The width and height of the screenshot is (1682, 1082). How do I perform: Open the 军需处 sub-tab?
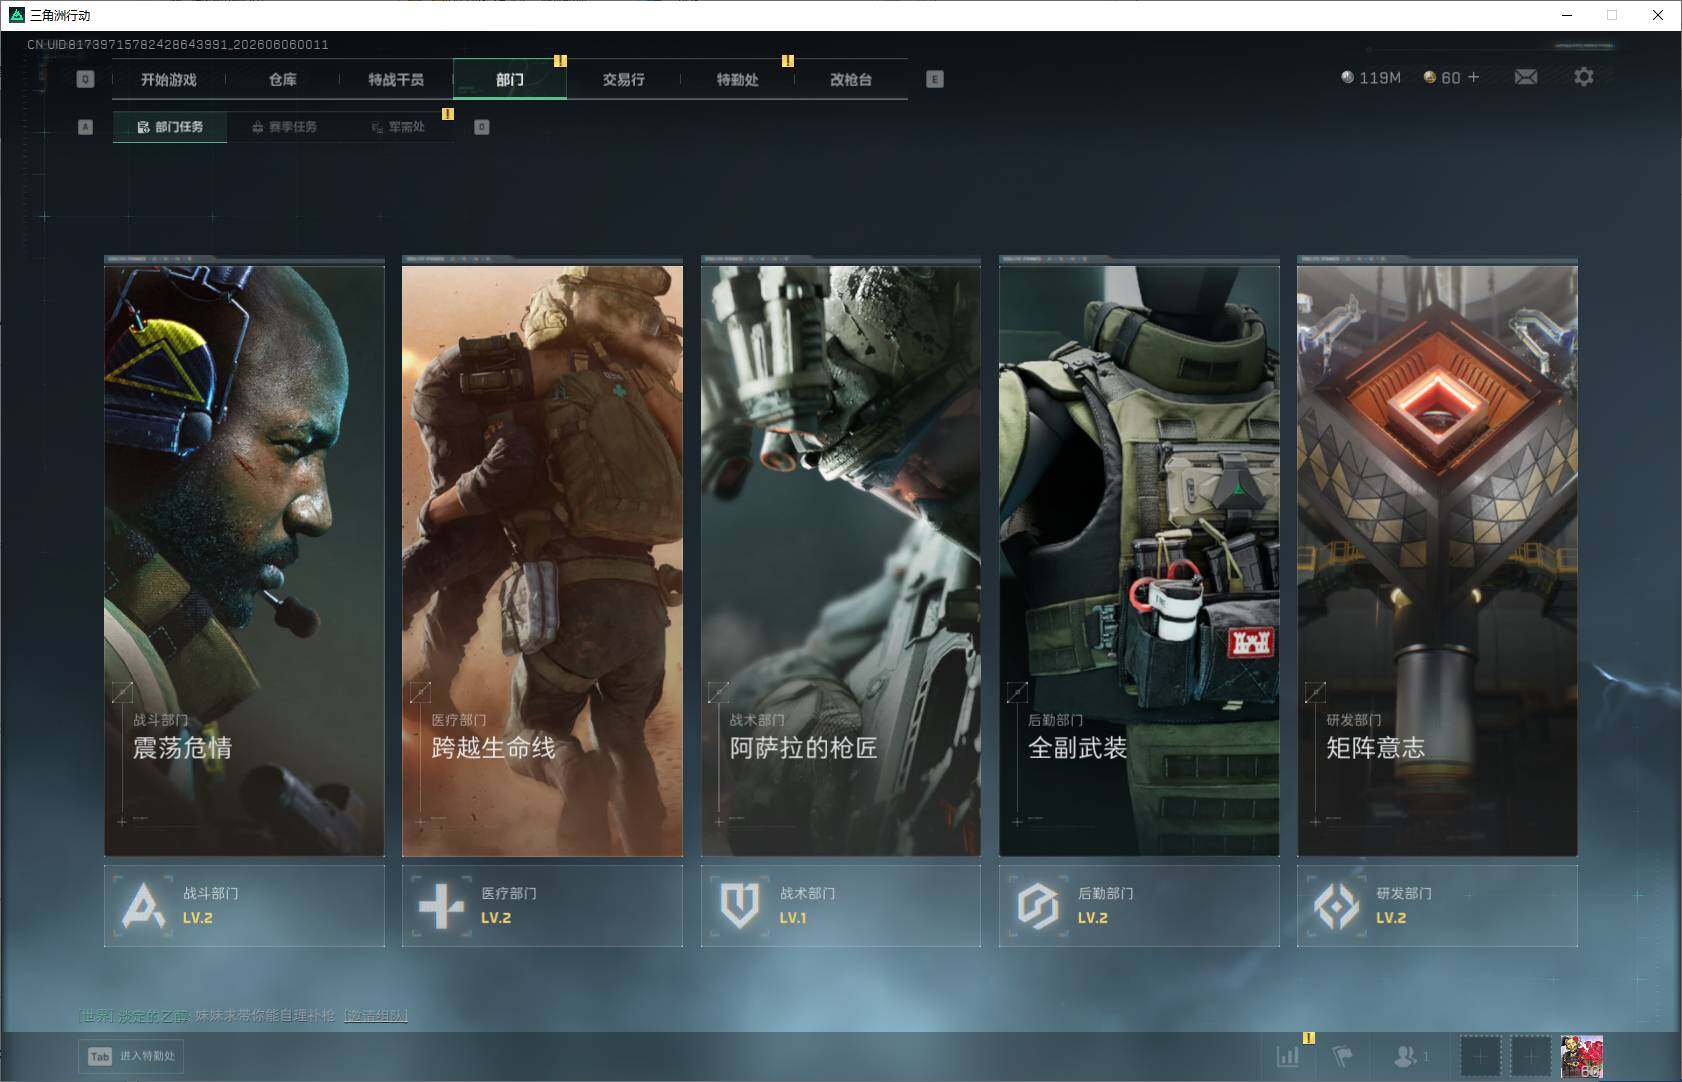point(398,127)
